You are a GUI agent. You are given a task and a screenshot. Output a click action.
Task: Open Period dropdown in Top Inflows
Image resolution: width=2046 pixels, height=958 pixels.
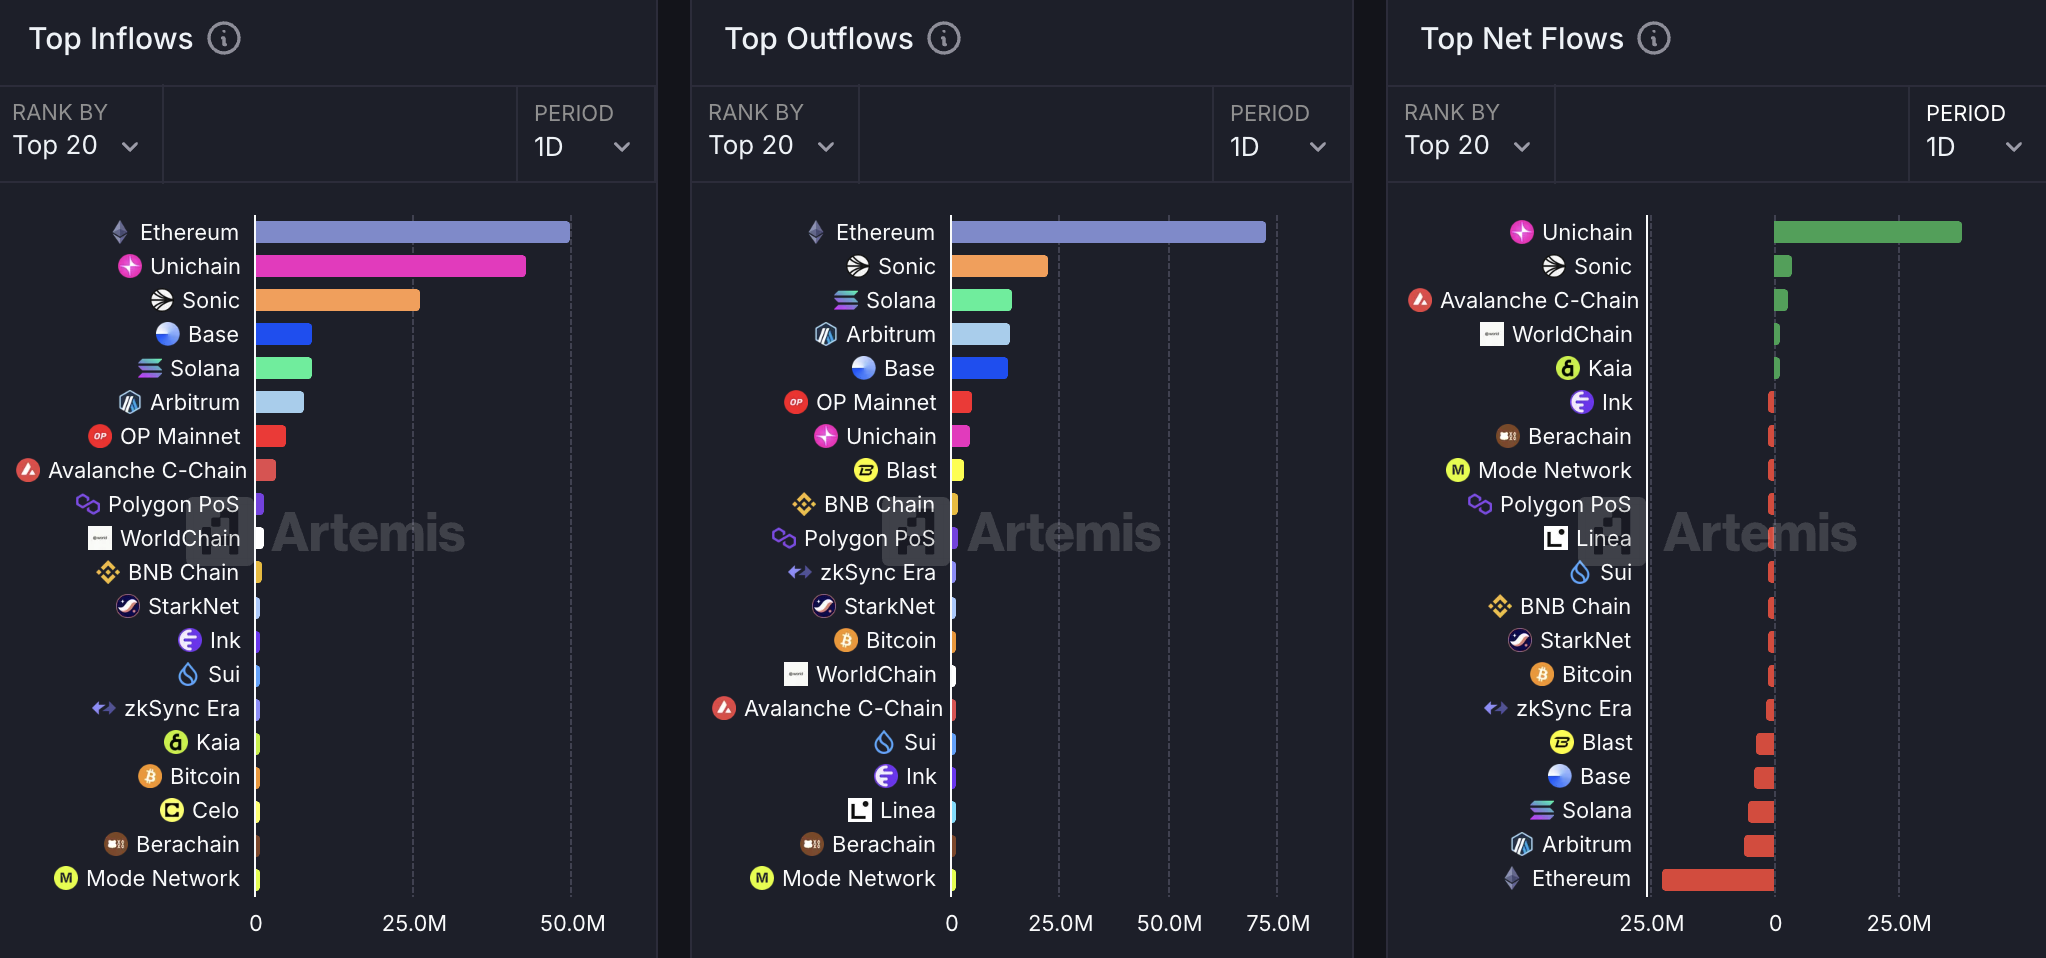coord(586,134)
